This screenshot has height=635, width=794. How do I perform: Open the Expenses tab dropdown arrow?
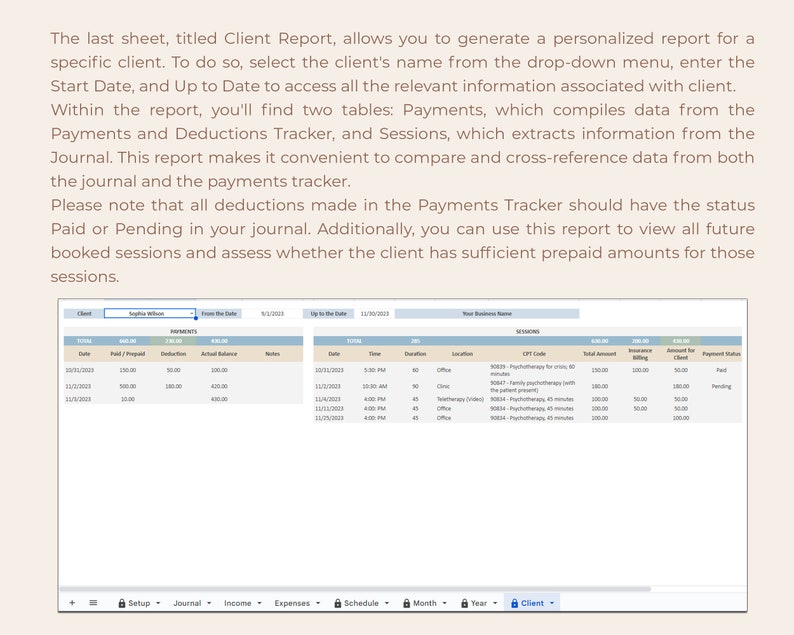tap(318, 603)
